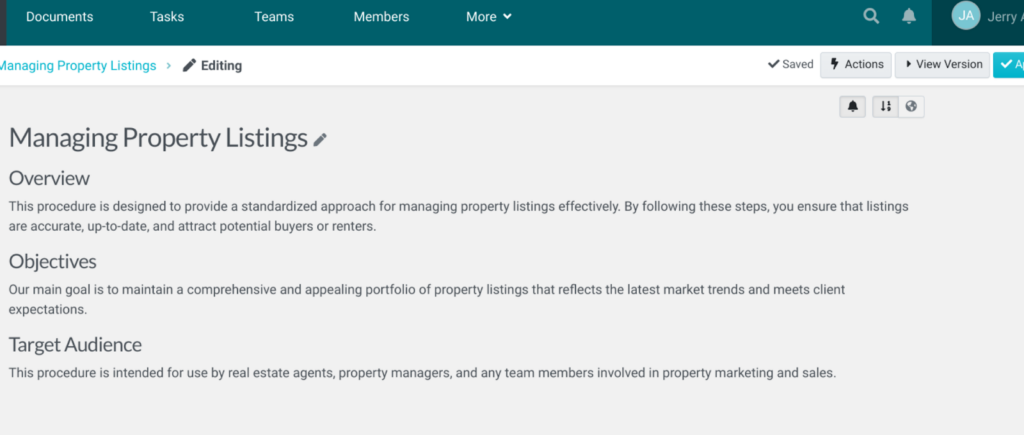Click the Overview section heading
This screenshot has width=1024, height=435.
pos(49,178)
